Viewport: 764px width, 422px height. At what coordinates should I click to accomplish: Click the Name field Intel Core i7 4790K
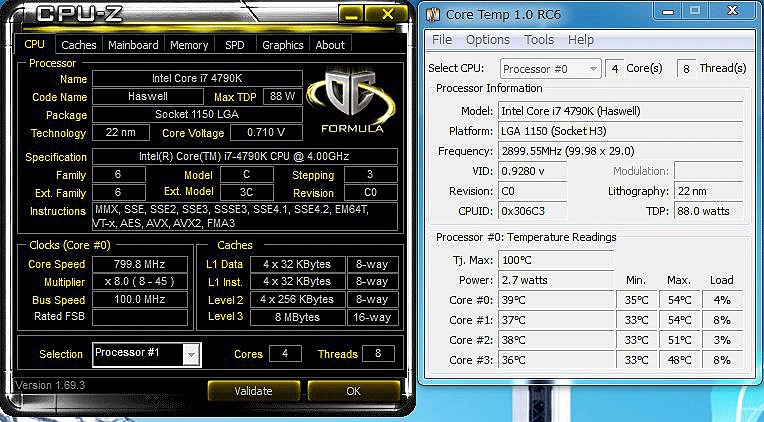click(x=197, y=78)
